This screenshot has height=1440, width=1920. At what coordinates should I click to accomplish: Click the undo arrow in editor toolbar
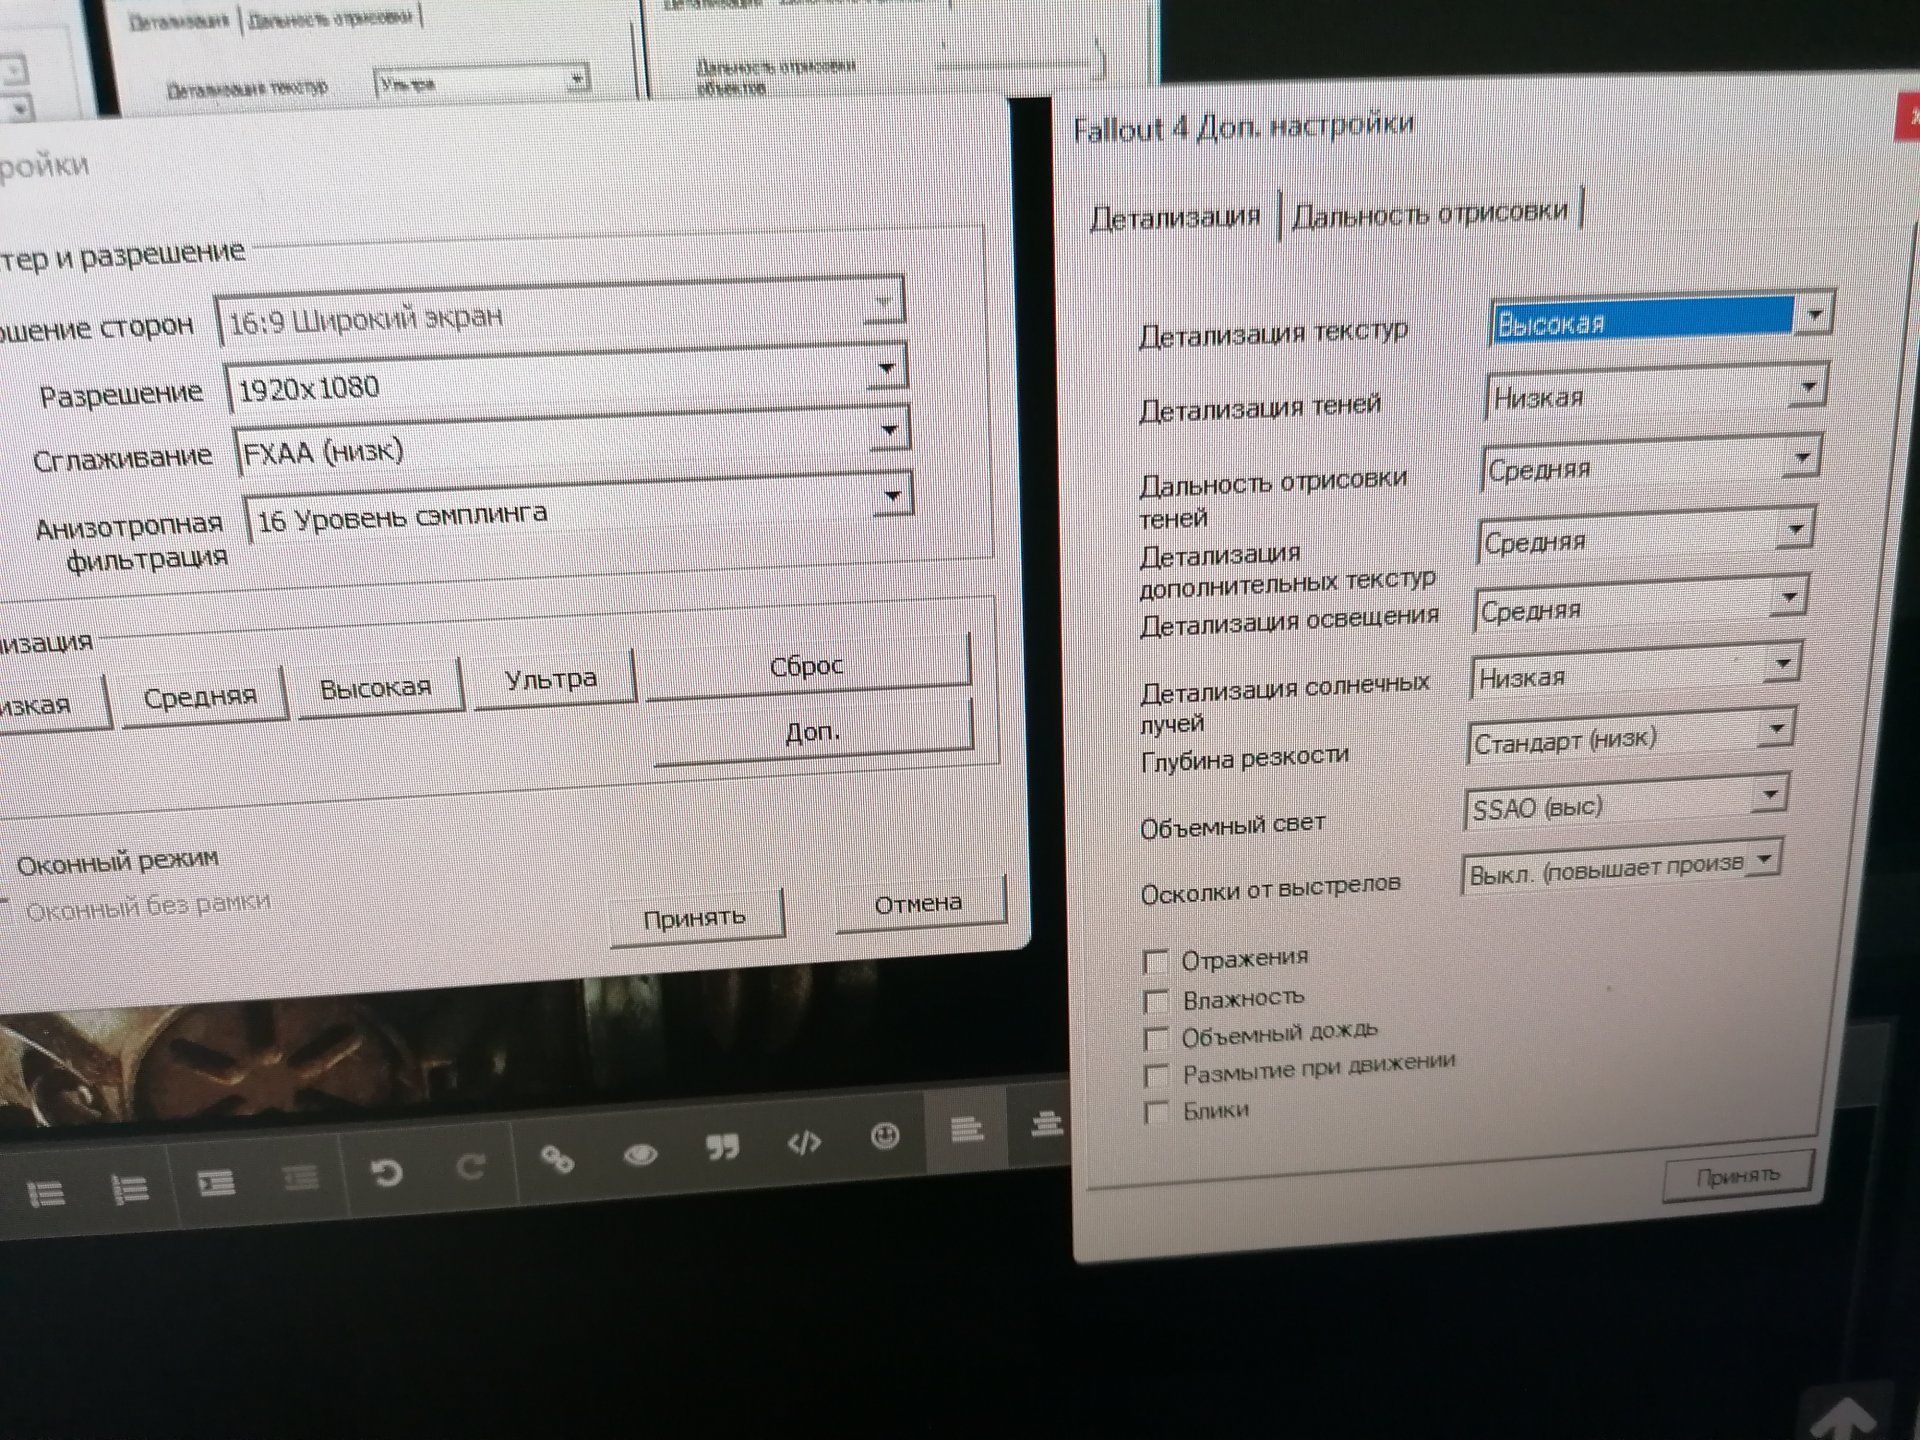386,1172
